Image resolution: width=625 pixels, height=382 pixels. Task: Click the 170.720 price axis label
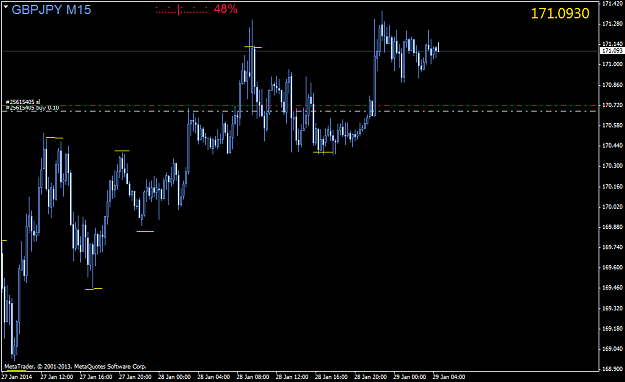612,105
